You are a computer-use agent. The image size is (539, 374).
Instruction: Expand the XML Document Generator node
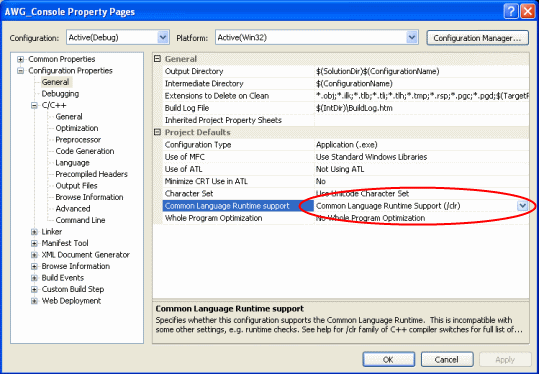34,255
